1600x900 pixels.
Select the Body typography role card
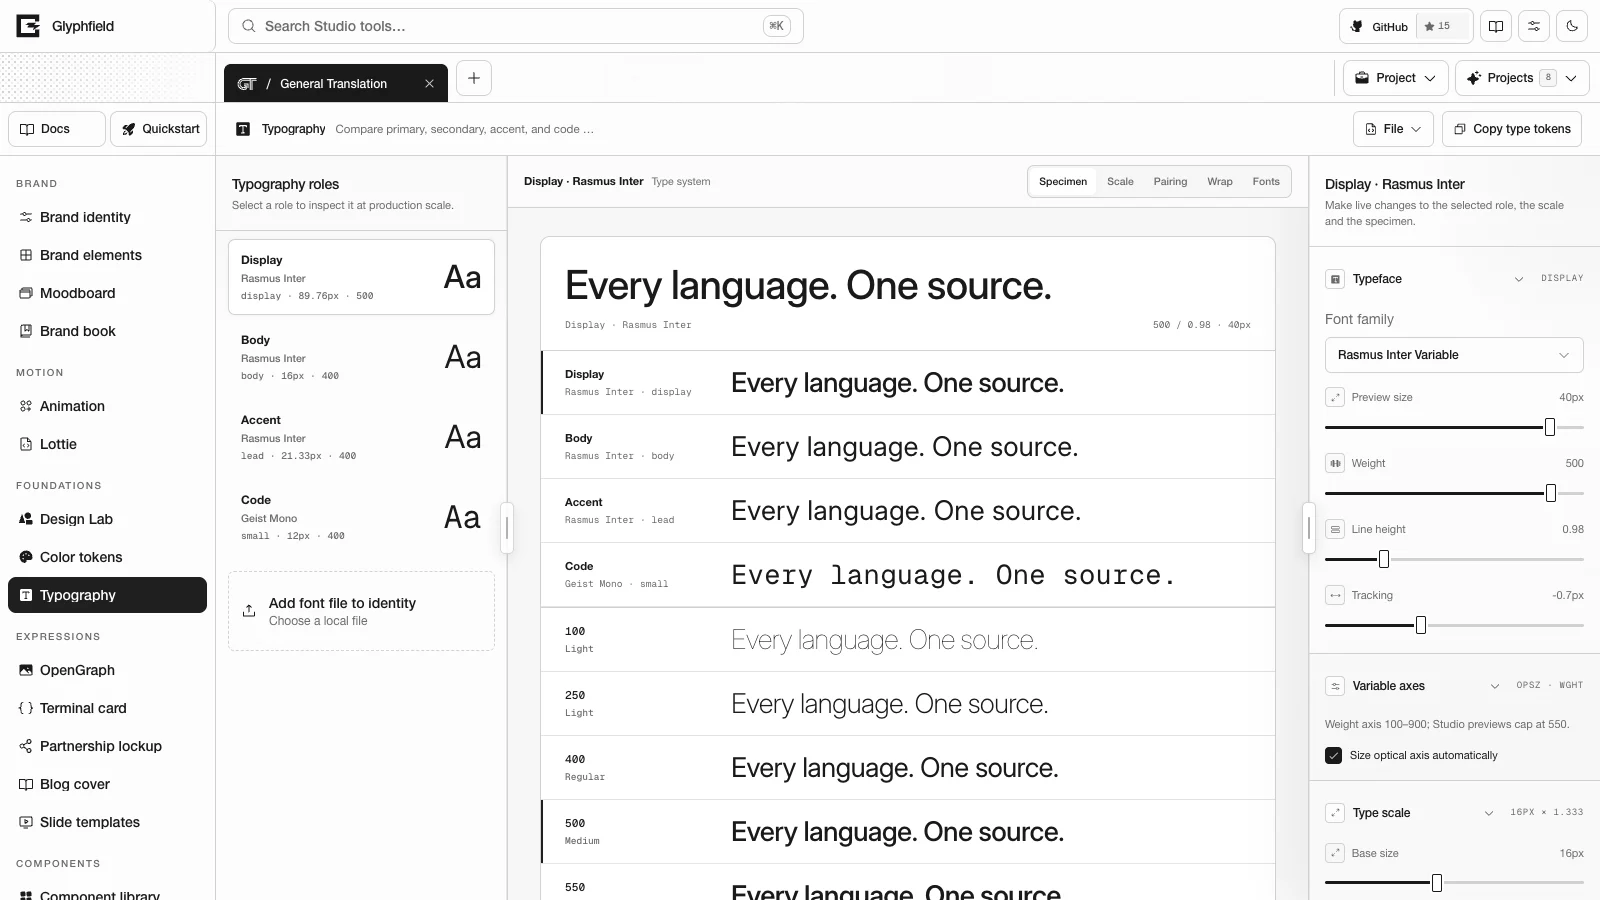[361, 357]
